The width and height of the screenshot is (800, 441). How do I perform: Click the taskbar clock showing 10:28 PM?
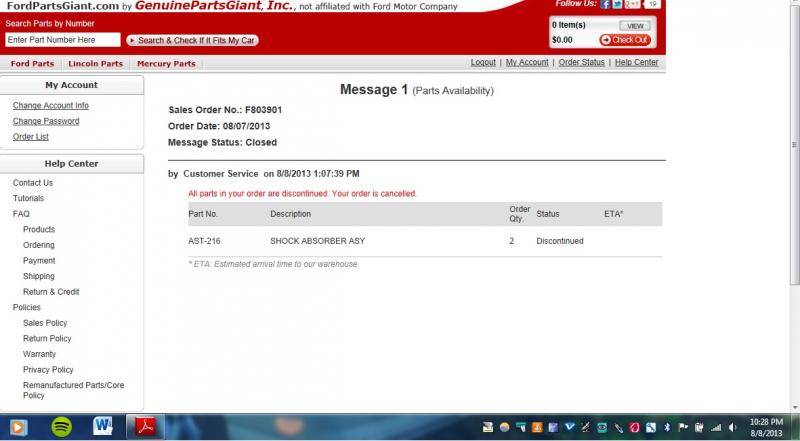point(765,427)
